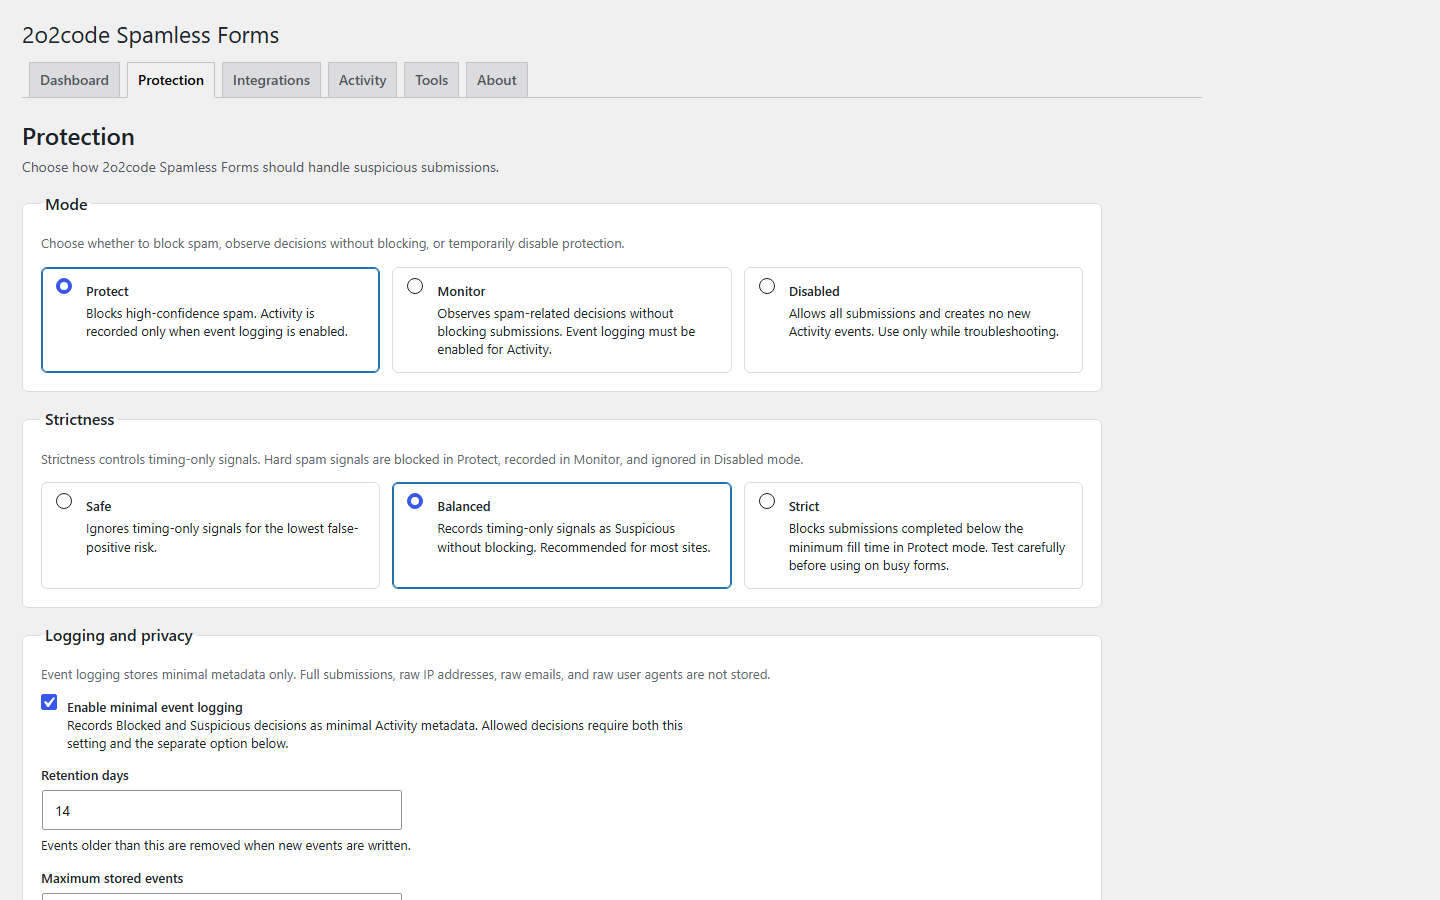Screen dimensions: 1440x900
Task: Click 'Records timing-only signals as Suspicious' text
Action: pos(574,538)
